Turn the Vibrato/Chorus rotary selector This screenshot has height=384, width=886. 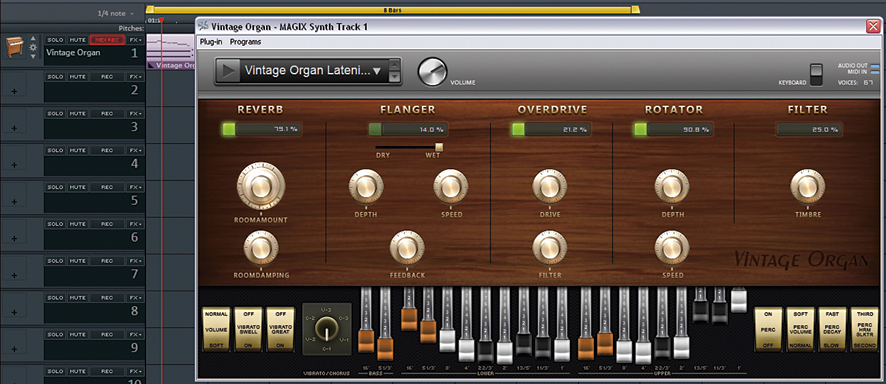coord(327,329)
